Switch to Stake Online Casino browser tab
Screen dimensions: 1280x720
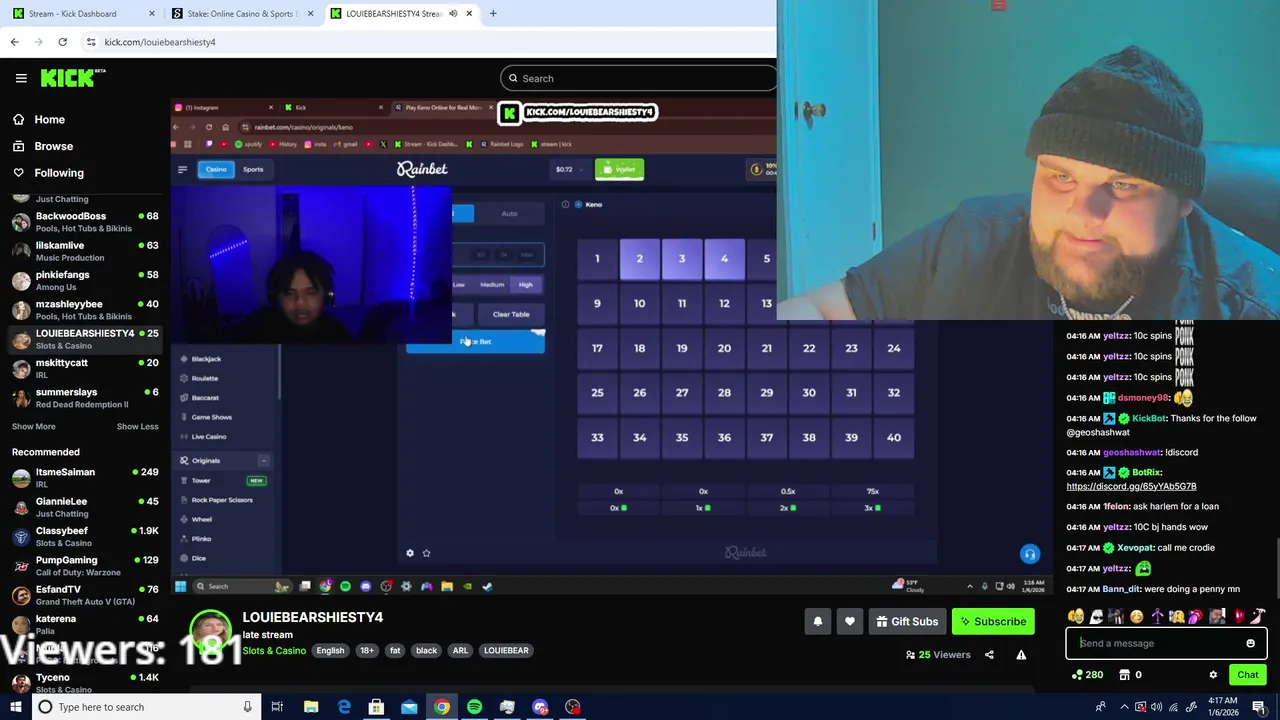click(241, 13)
